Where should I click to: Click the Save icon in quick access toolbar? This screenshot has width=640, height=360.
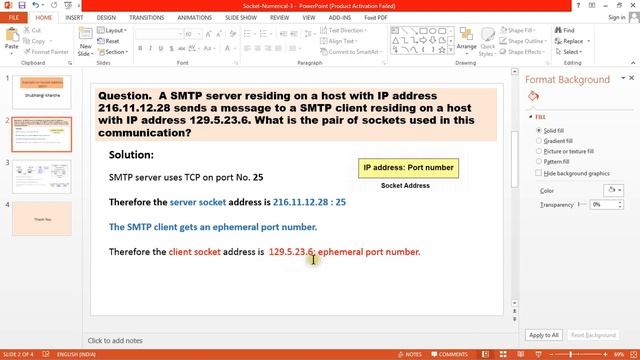[22, 5]
